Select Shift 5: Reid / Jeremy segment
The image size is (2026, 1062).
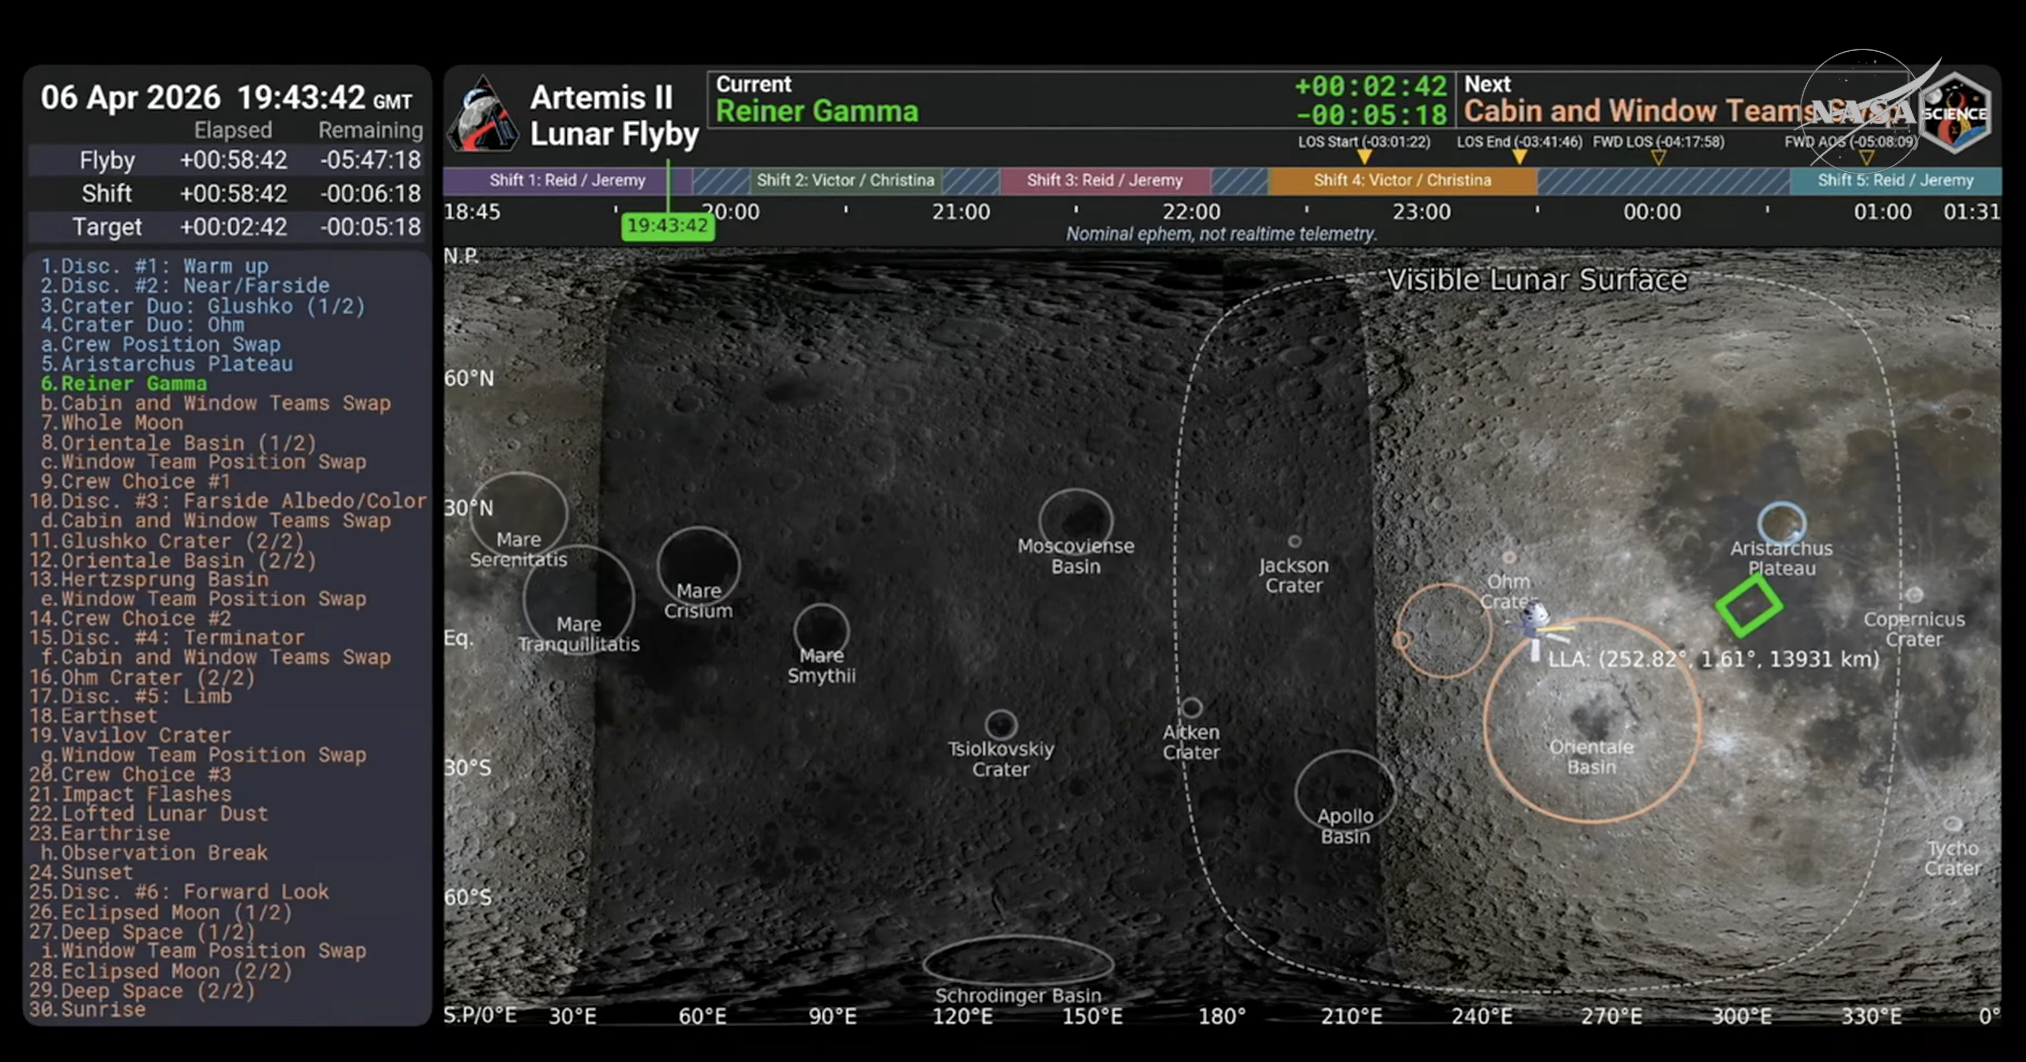[1894, 180]
